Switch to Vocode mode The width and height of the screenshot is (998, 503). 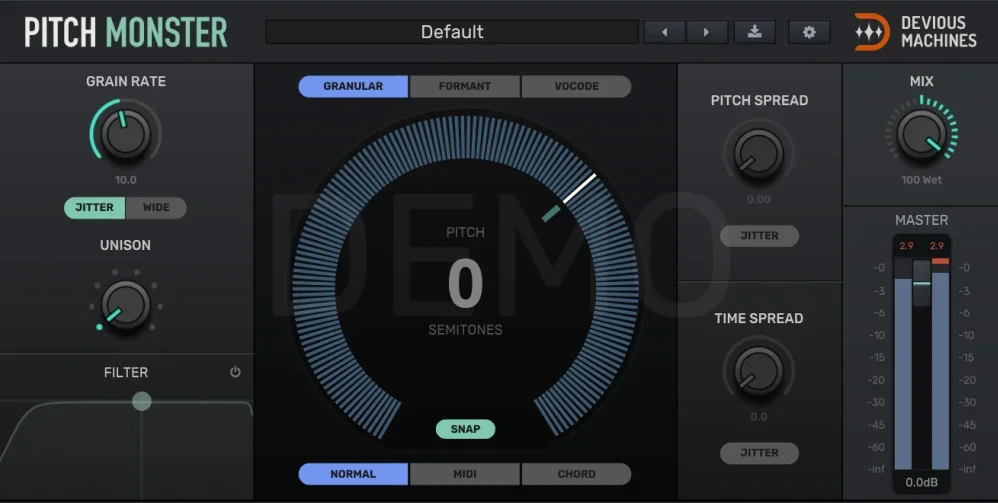click(577, 86)
